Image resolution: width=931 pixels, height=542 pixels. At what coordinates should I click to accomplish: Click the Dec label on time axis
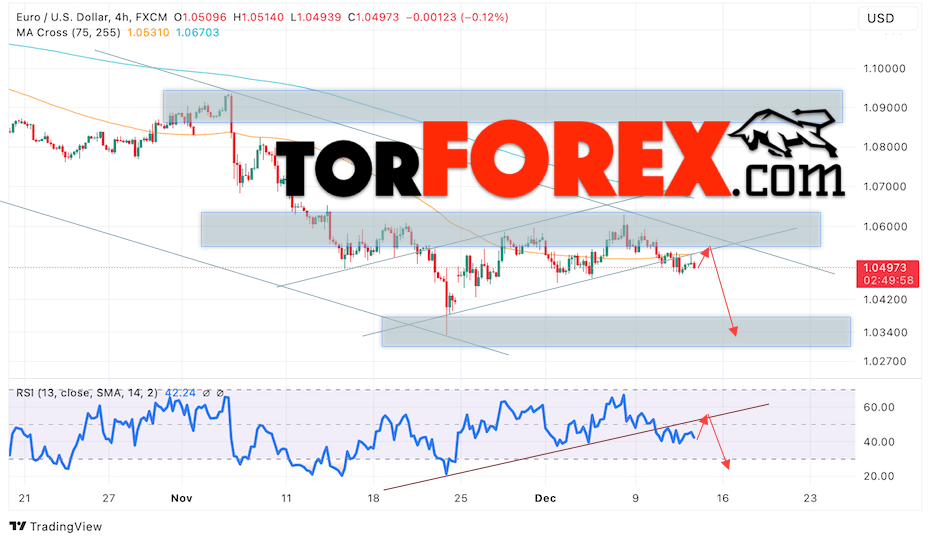545,498
